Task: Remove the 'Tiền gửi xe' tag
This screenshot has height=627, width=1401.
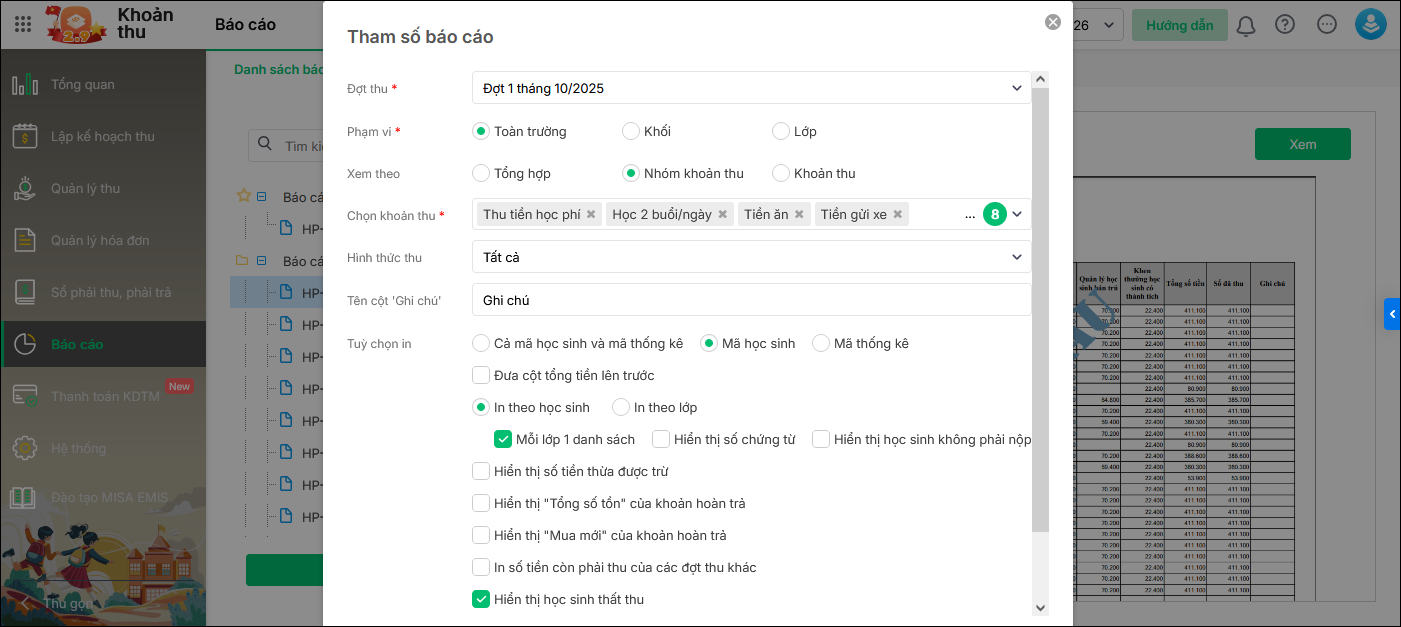Action: 898,214
